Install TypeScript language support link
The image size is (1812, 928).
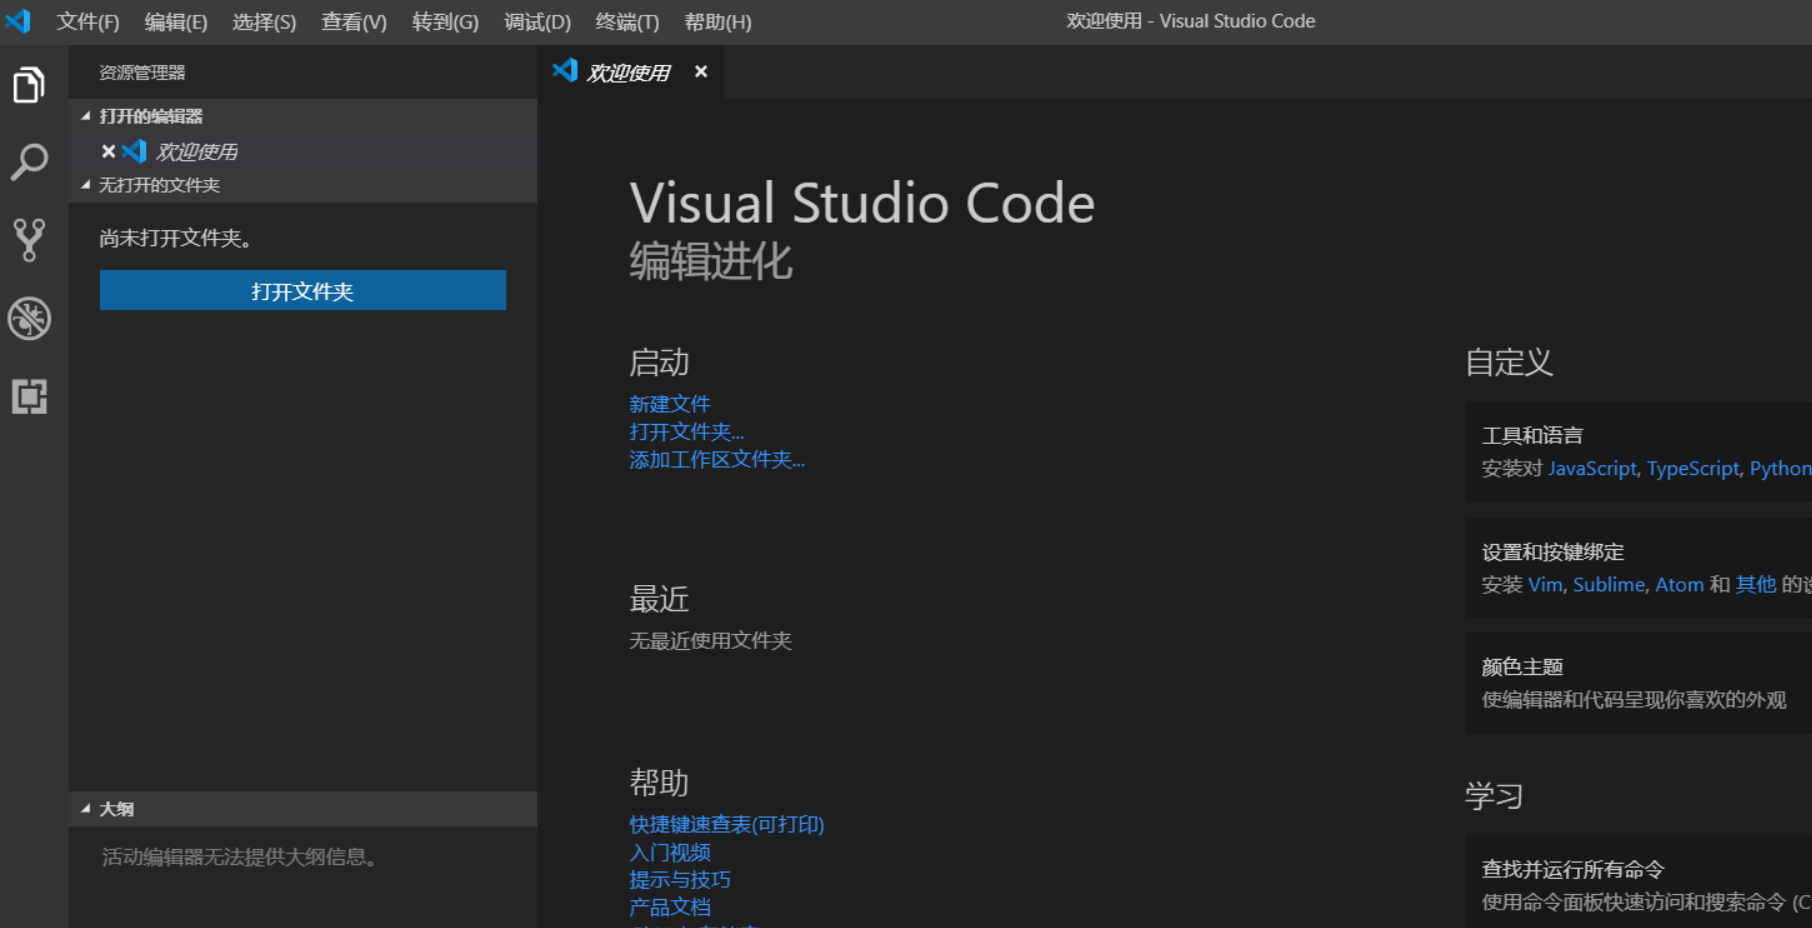click(1693, 469)
